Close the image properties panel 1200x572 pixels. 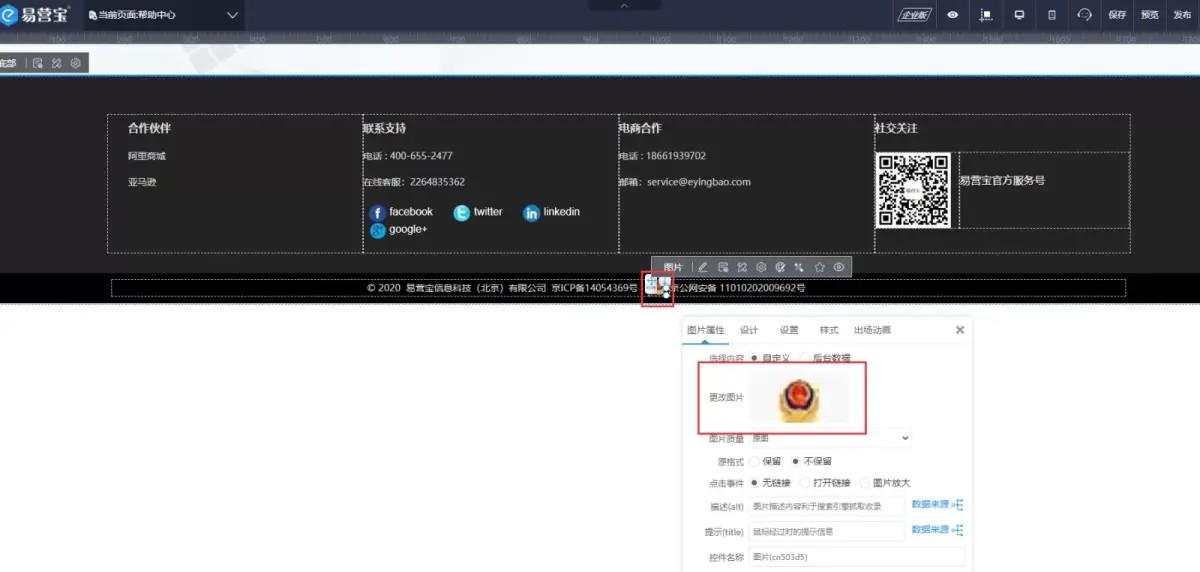click(x=960, y=329)
